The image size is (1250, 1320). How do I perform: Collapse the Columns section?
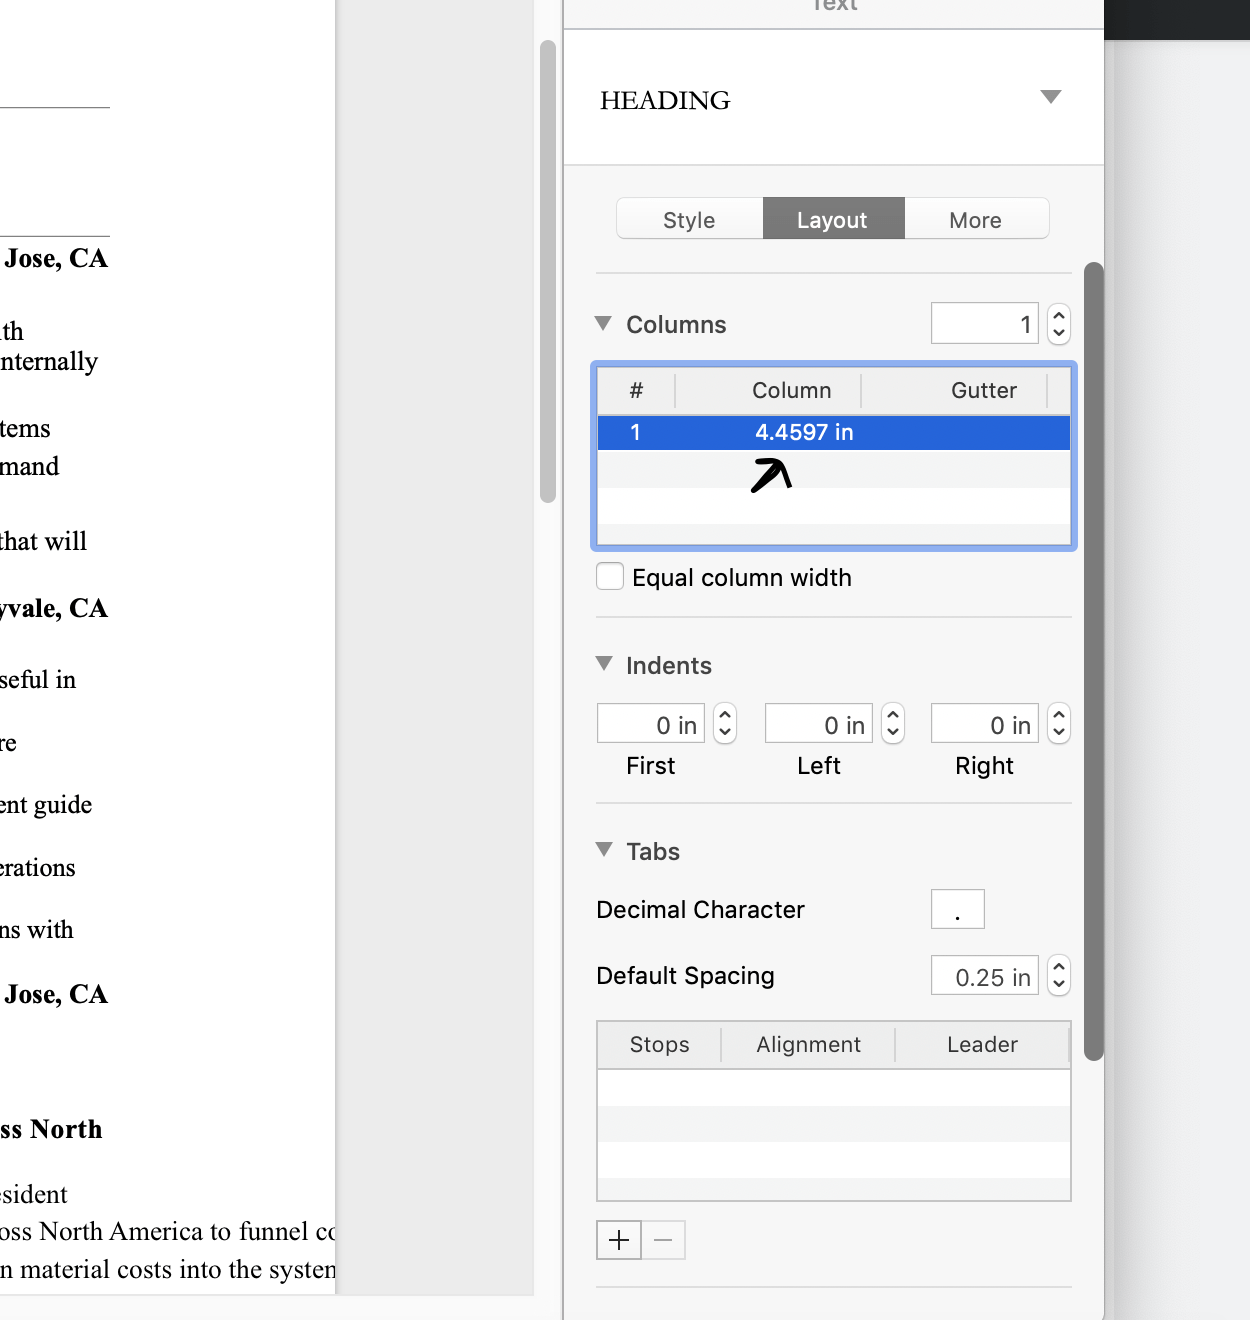(x=602, y=323)
